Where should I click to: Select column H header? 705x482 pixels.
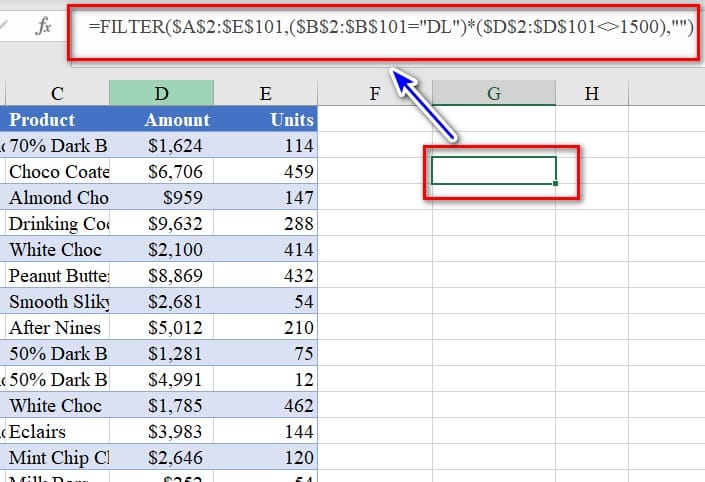(x=592, y=93)
